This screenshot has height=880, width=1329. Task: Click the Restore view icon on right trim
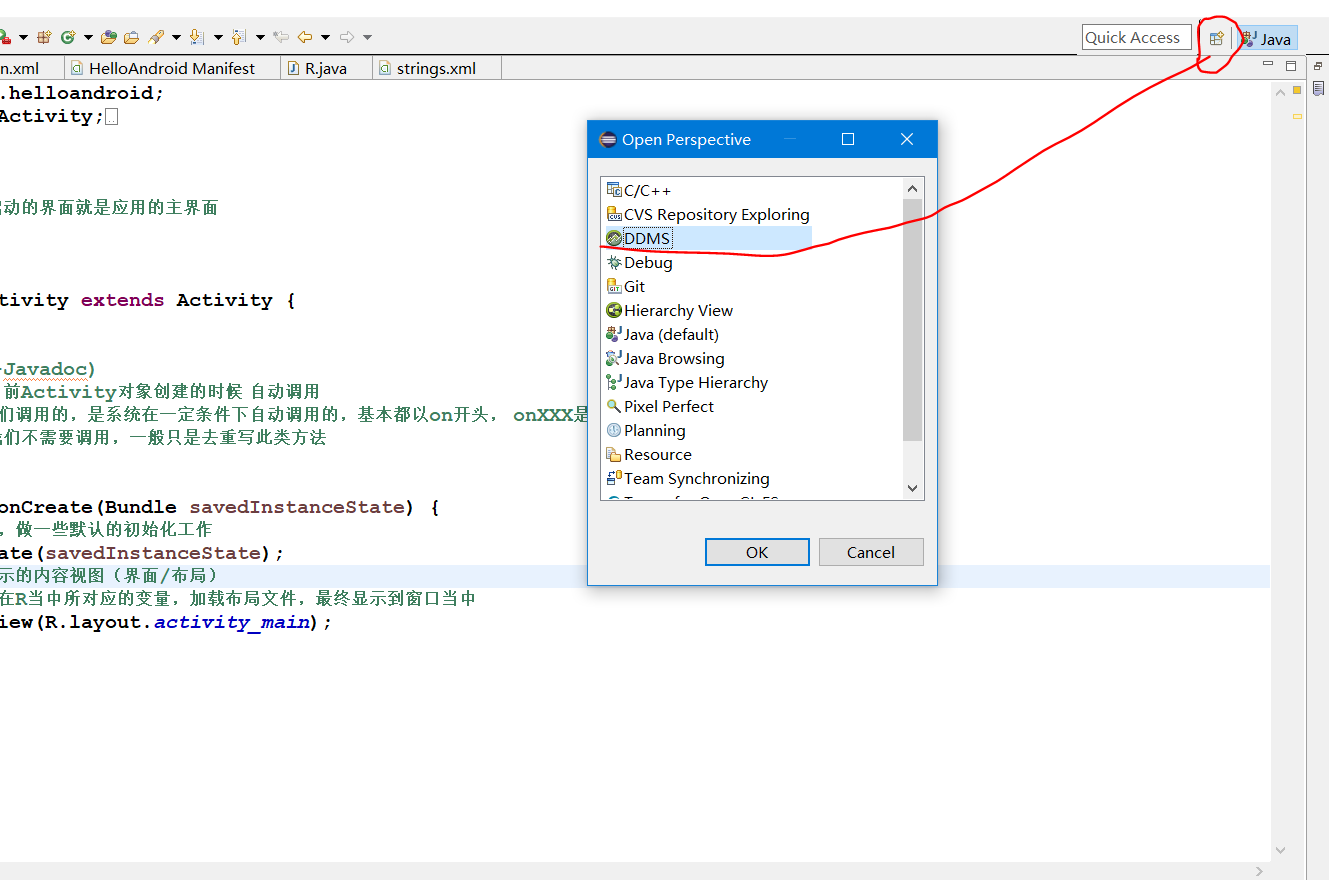coord(1318,66)
